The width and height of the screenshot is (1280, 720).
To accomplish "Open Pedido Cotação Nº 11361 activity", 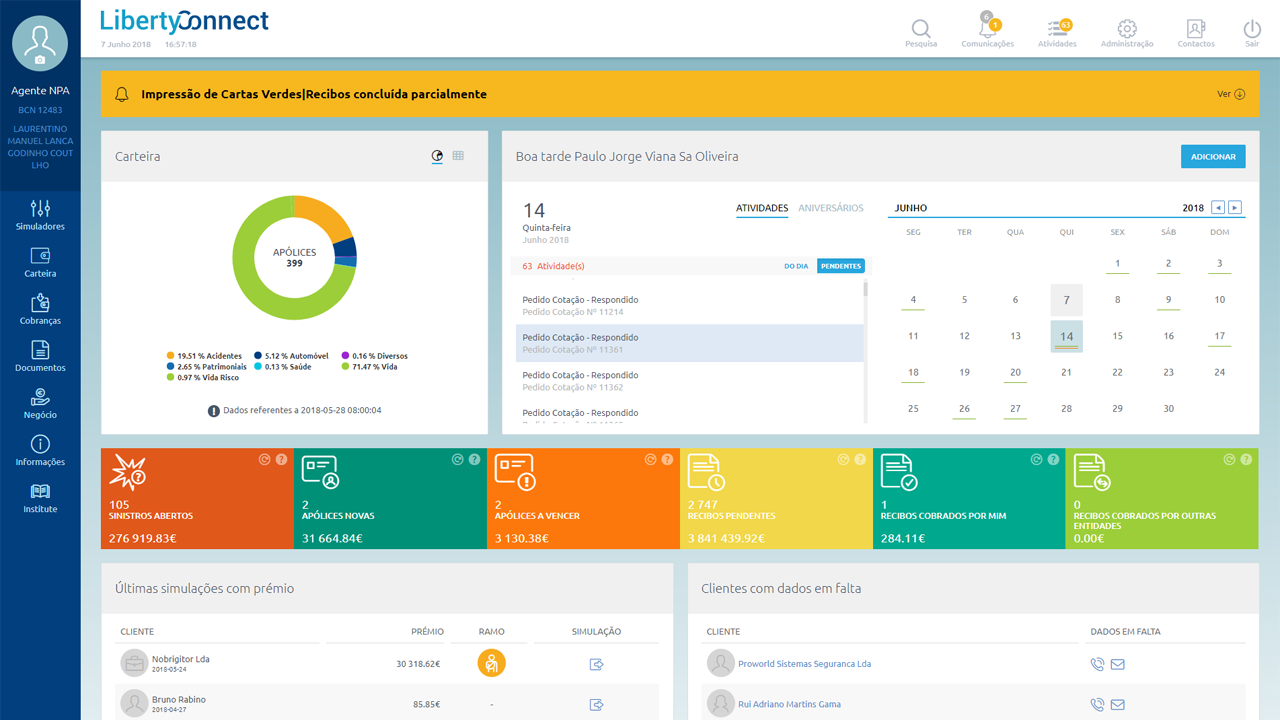I will pyautogui.click(x=690, y=343).
